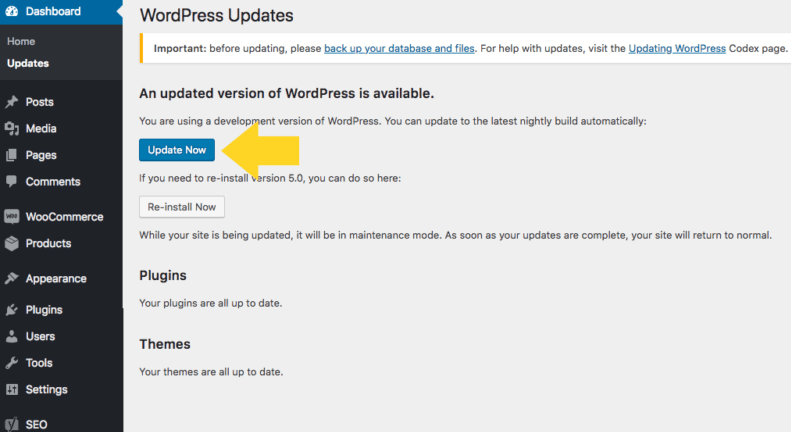The image size is (791, 432).
Task: Select the Updates submenu item
Action: (28, 64)
